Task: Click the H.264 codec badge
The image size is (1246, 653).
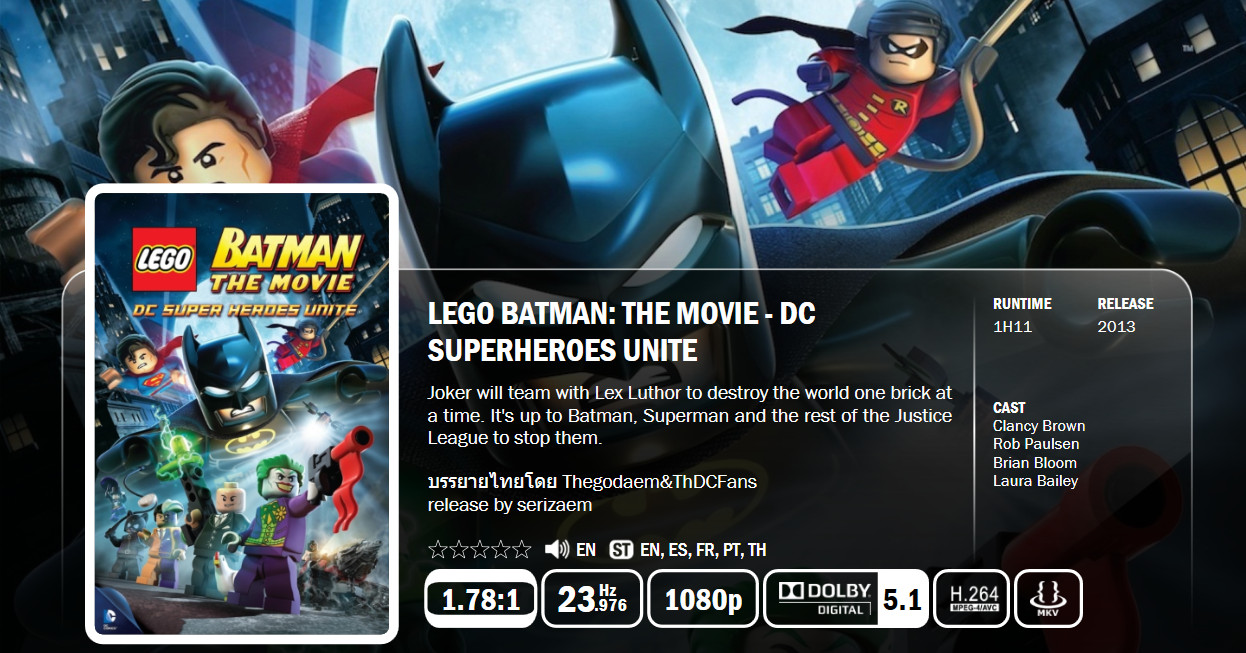Action: click(971, 599)
